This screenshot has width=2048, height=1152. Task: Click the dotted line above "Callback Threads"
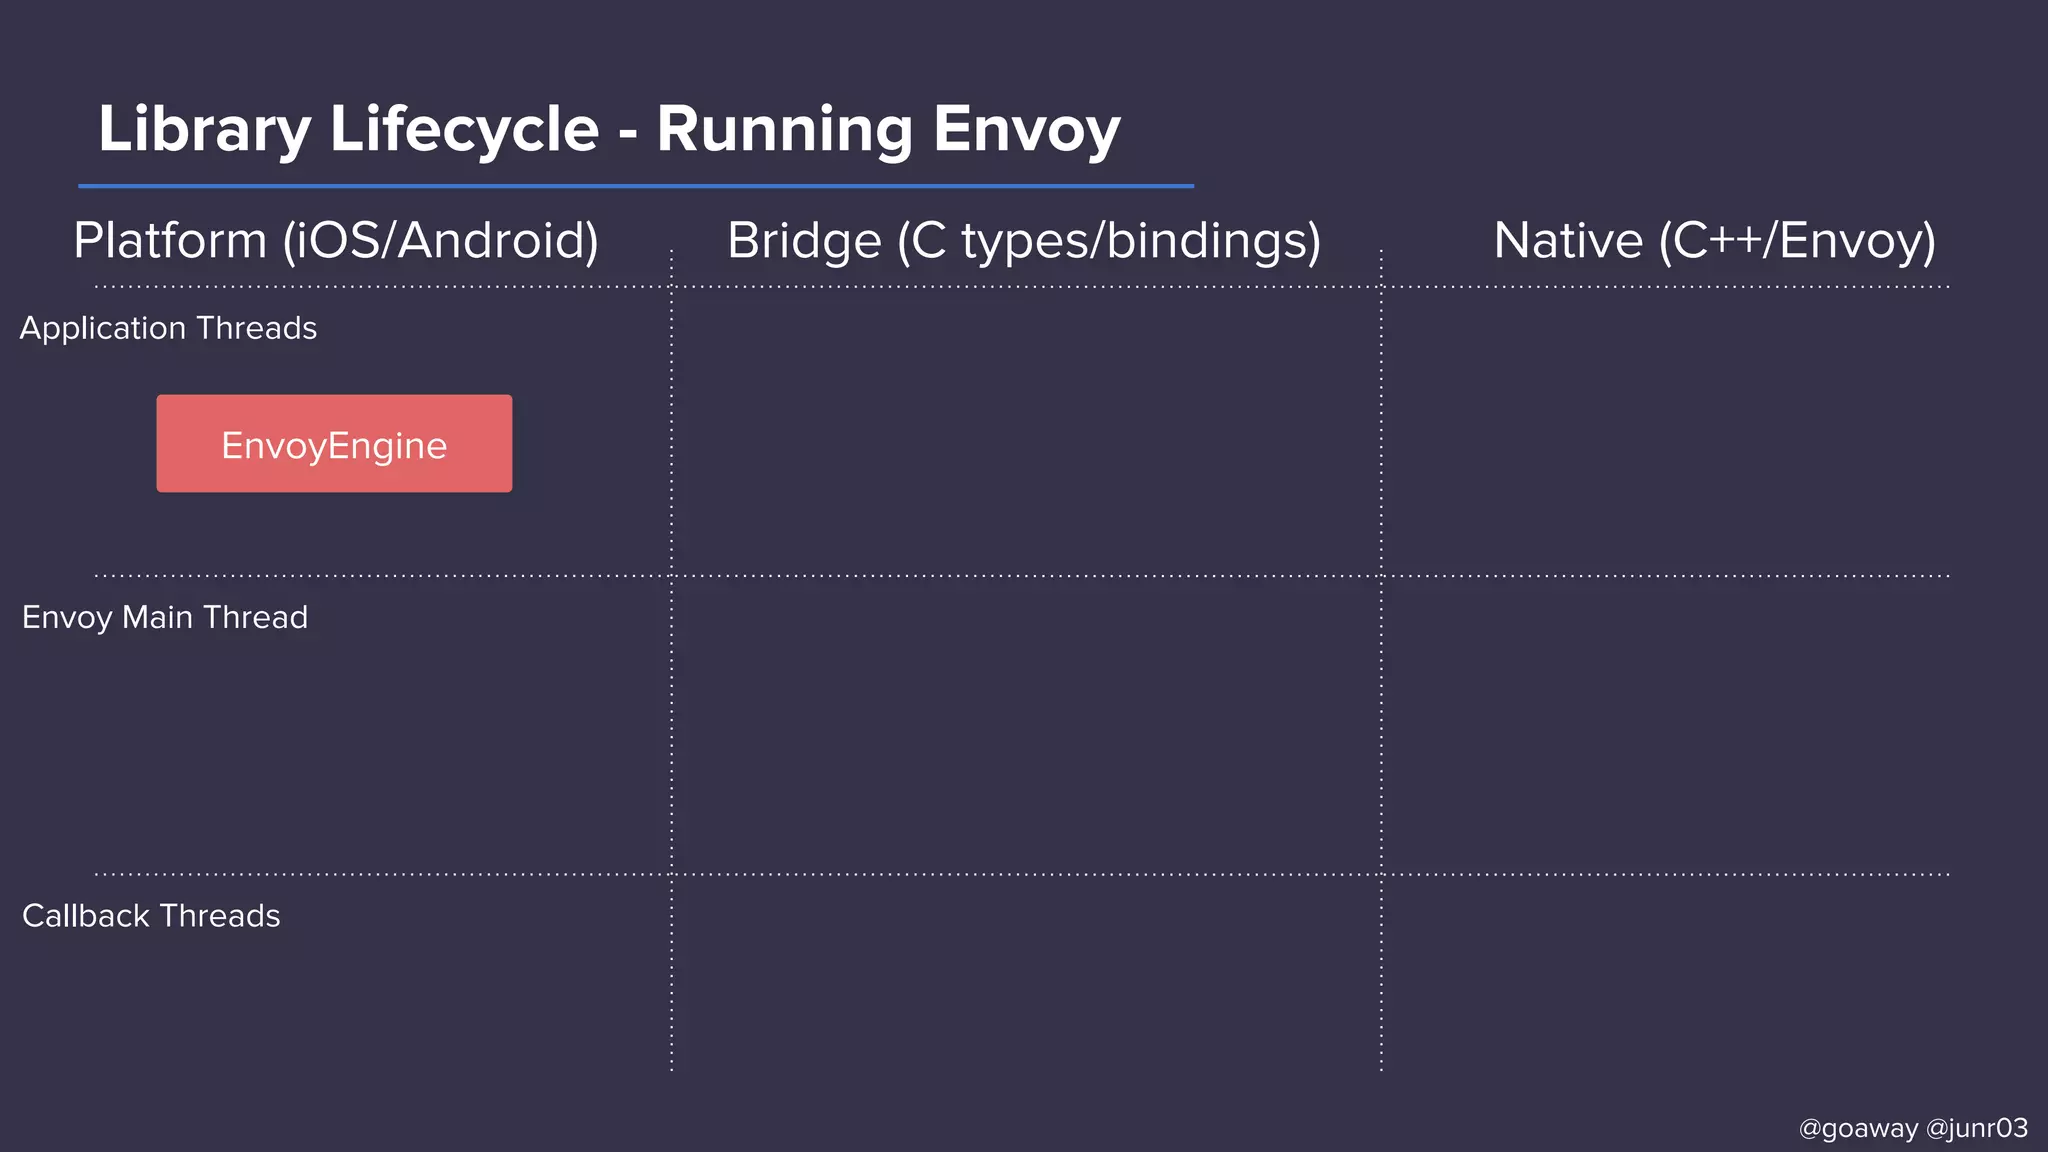click(380, 874)
